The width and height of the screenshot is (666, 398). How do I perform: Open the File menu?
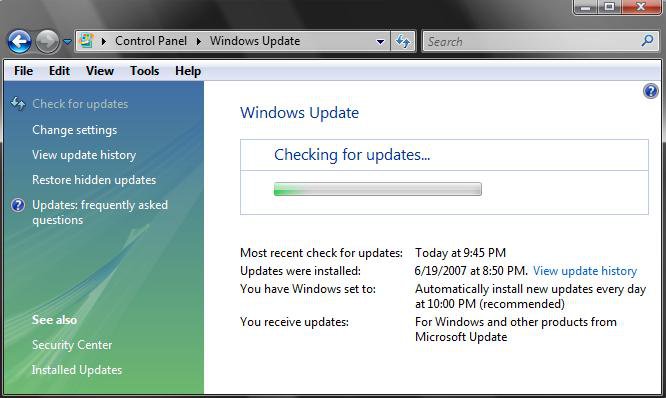[23, 71]
